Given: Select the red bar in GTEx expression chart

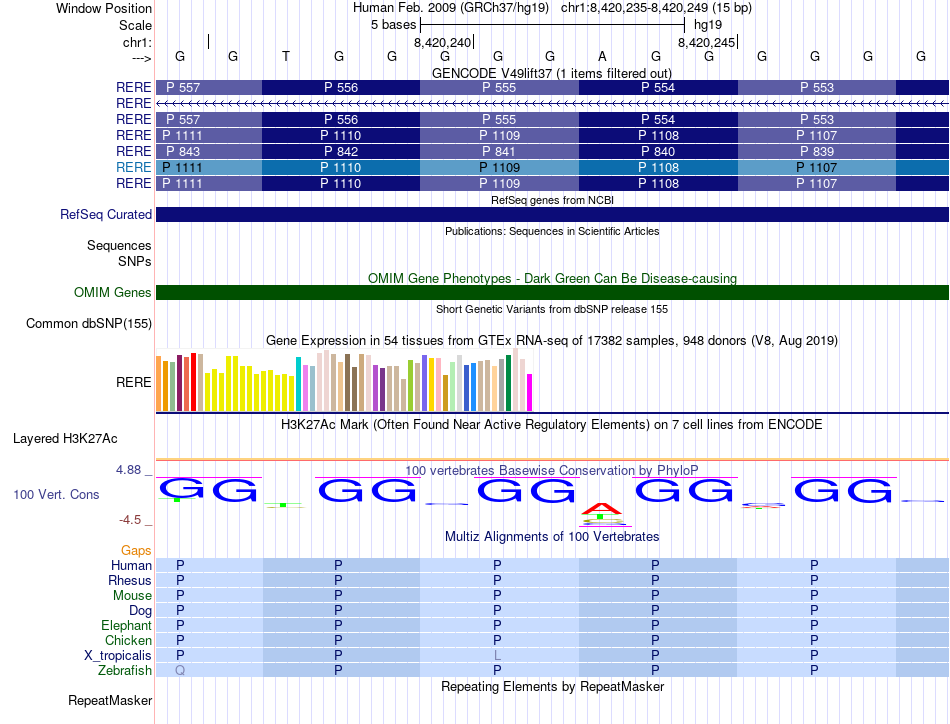Looking at the screenshot, I should coord(193,382).
